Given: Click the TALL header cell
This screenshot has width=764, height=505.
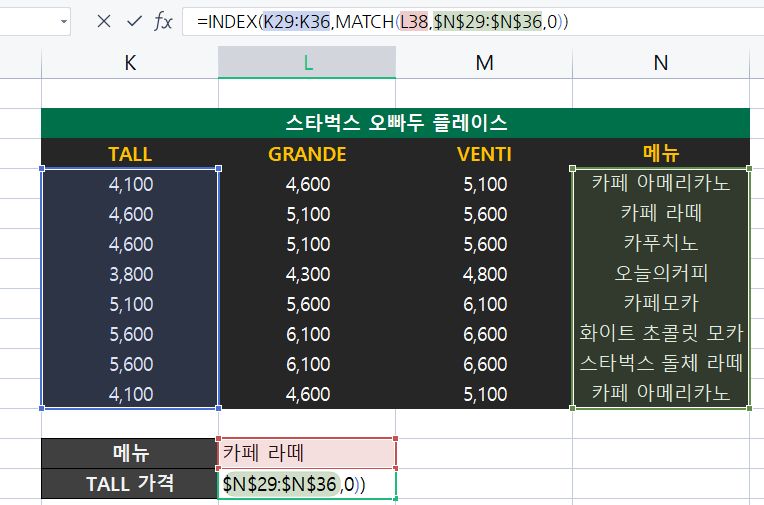Looking at the screenshot, I should point(130,154).
